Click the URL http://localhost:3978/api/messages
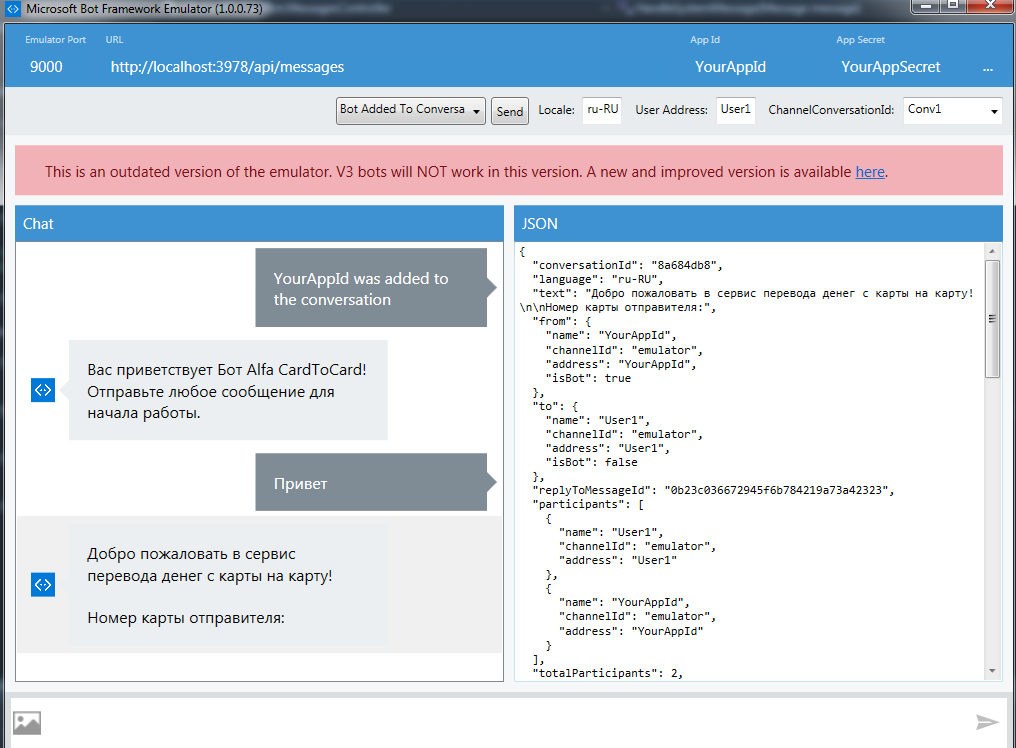The width and height of the screenshot is (1016, 748). (x=227, y=67)
